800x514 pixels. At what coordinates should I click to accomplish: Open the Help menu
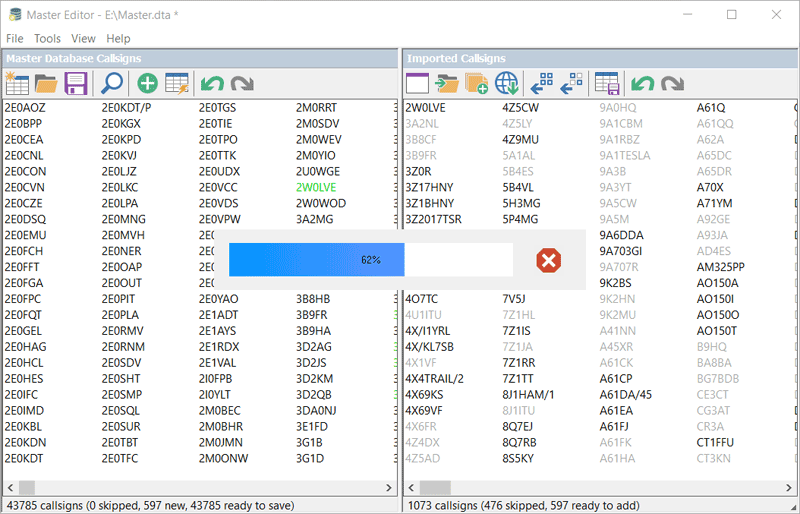click(x=118, y=38)
